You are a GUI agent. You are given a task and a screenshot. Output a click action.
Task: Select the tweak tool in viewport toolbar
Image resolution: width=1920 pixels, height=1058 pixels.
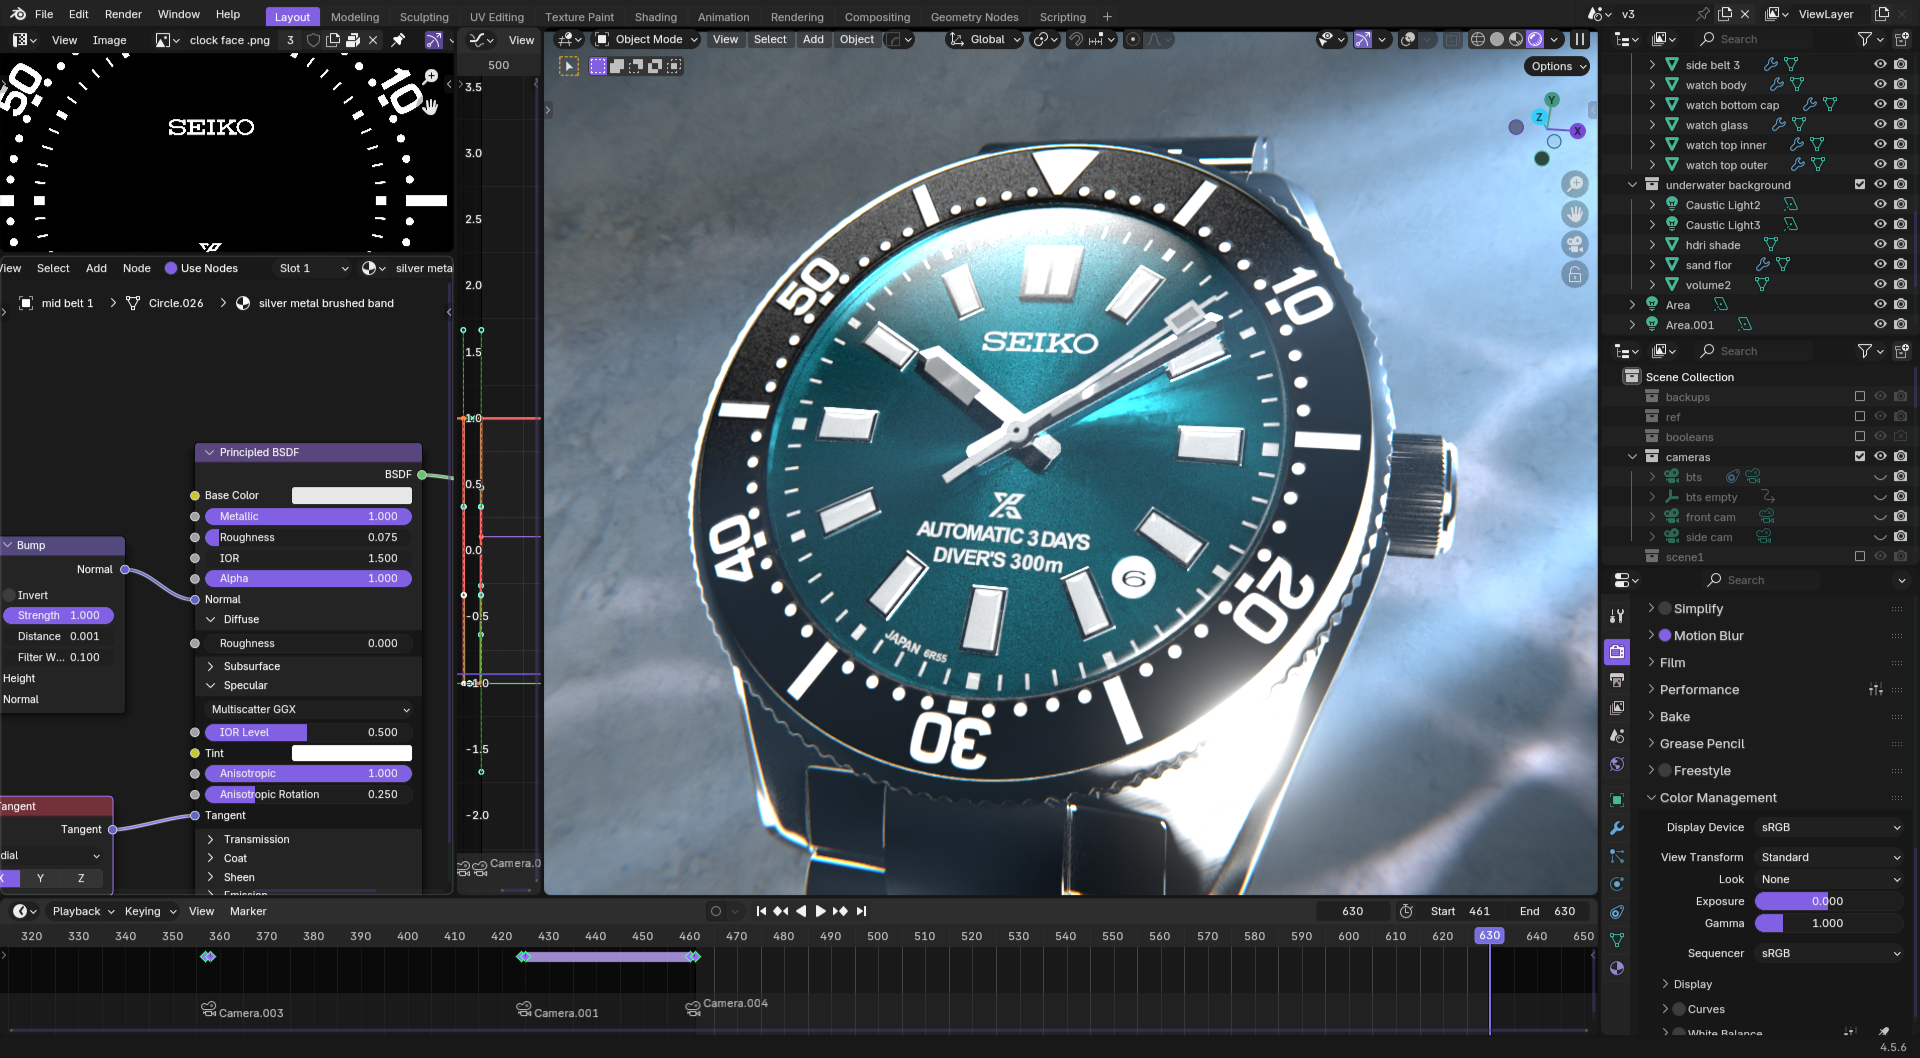click(569, 66)
